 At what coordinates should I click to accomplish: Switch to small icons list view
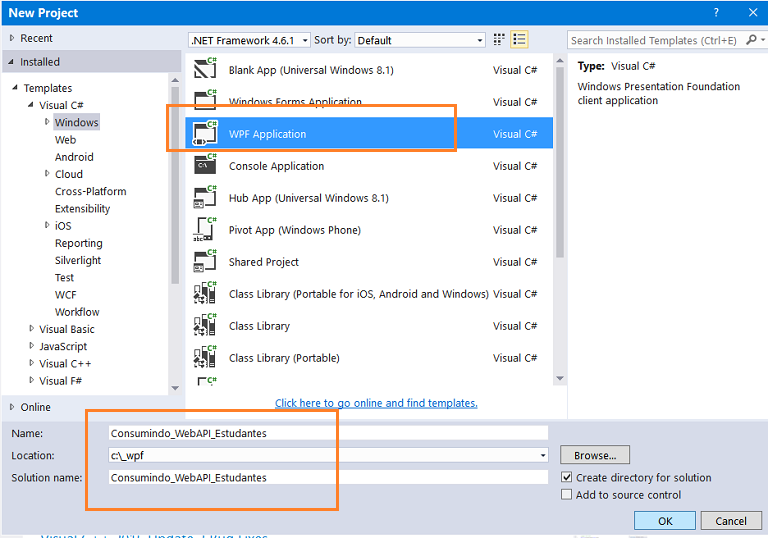519,40
